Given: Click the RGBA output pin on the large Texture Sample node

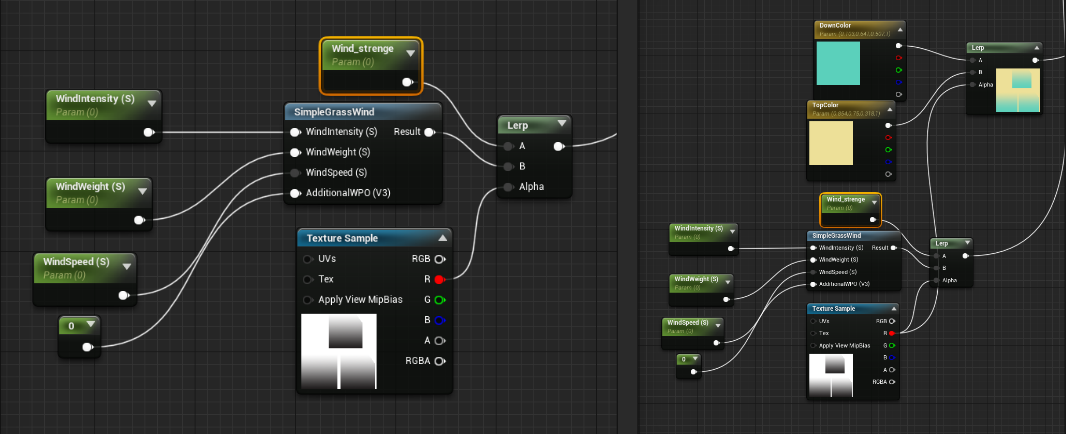Looking at the screenshot, I should pyautogui.click(x=440, y=361).
